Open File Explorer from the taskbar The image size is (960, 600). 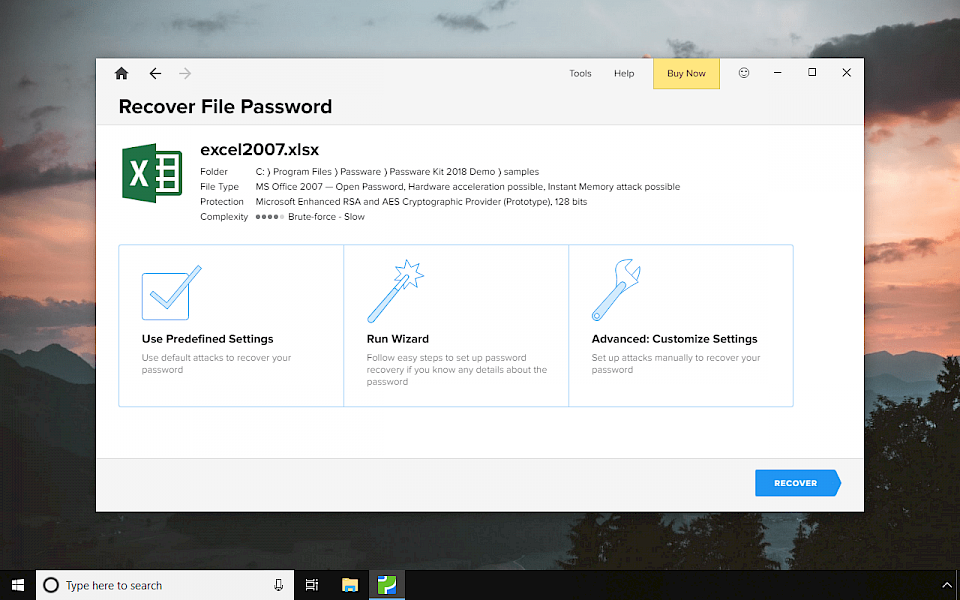tap(350, 585)
